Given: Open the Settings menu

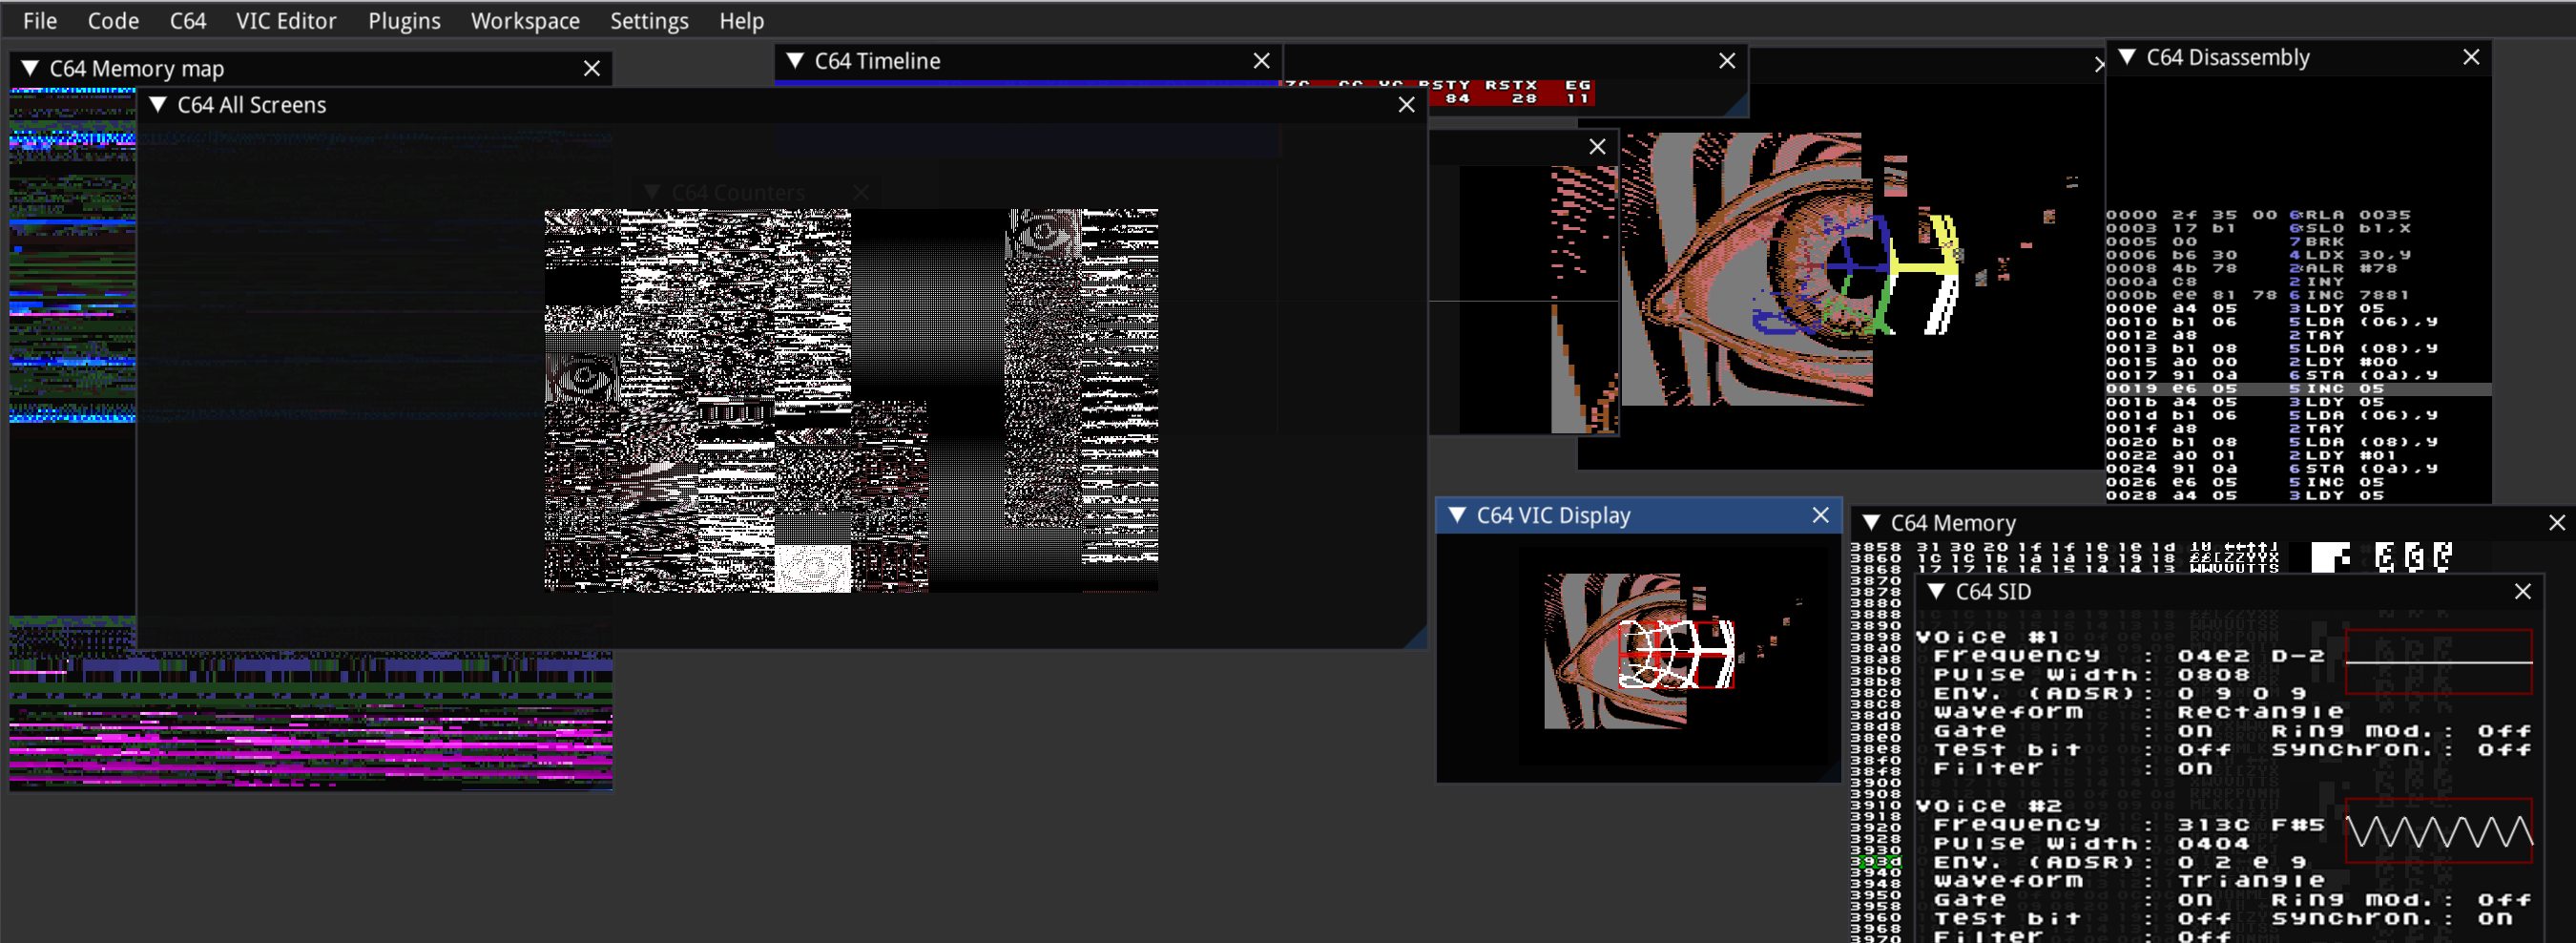Looking at the screenshot, I should coord(649,21).
